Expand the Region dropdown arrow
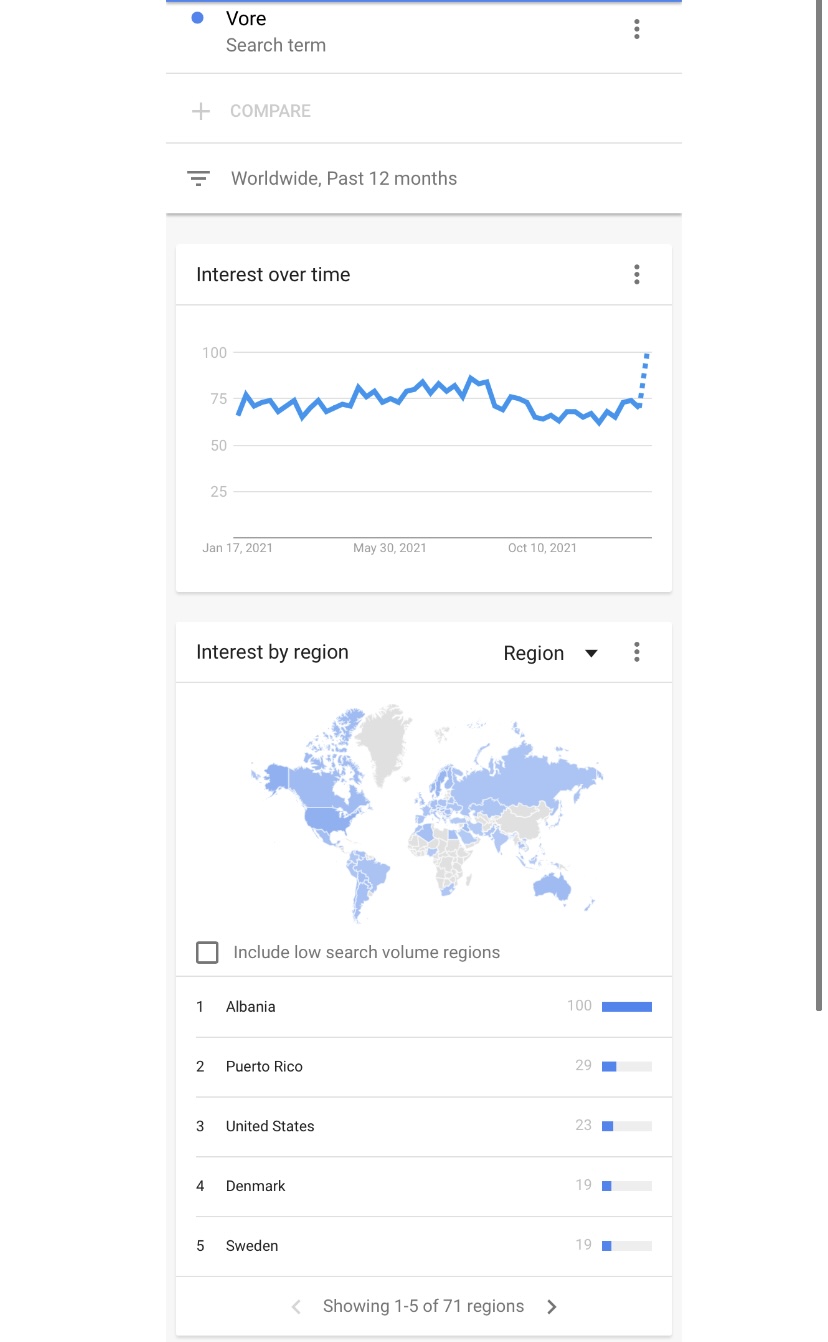Image resolution: width=828 pixels, height=1342 pixels. click(591, 653)
